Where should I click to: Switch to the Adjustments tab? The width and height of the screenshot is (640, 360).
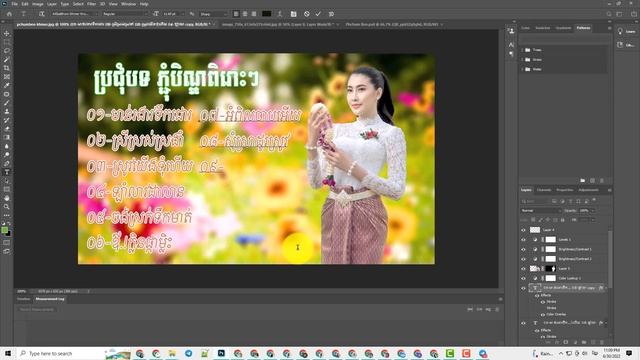point(588,190)
